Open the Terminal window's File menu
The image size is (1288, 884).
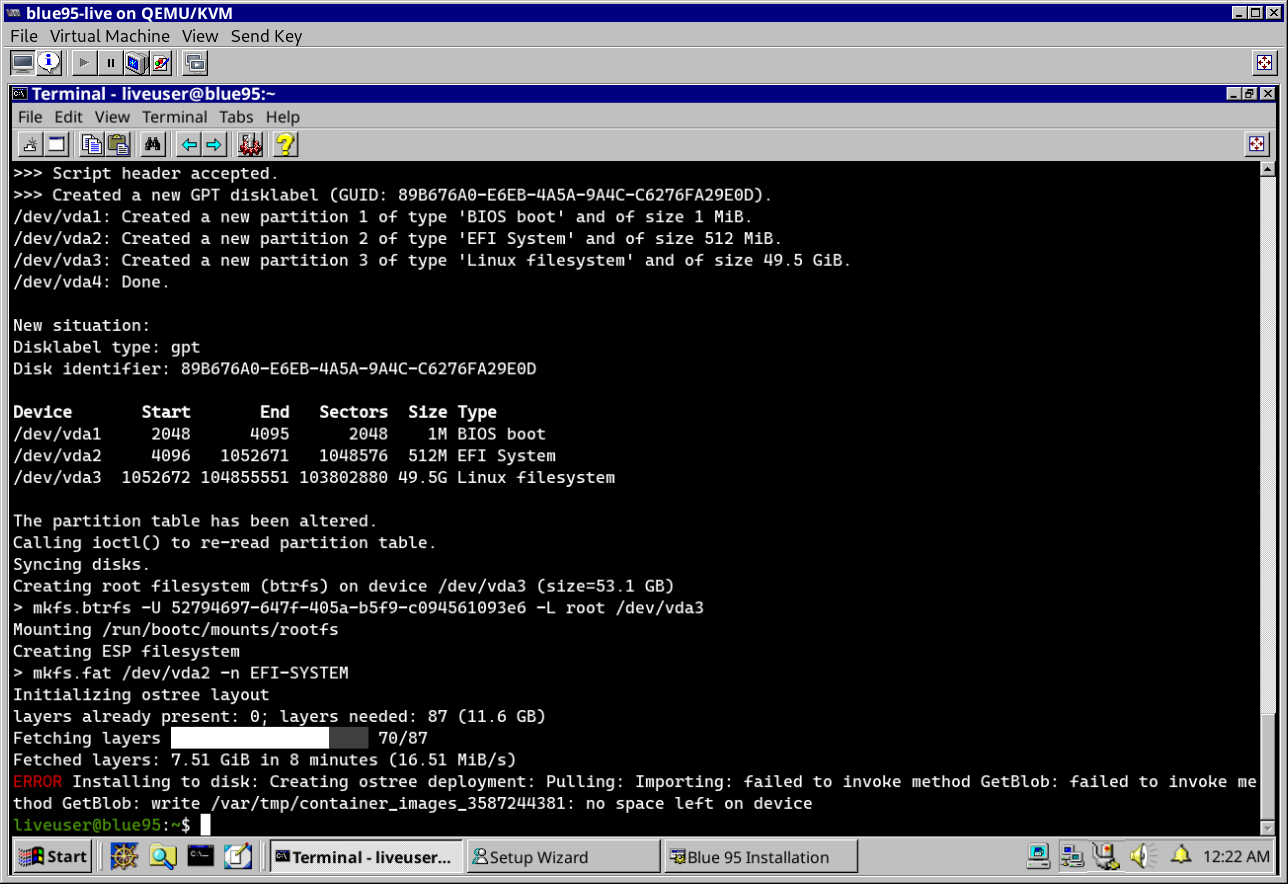click(x=30, y=117)
